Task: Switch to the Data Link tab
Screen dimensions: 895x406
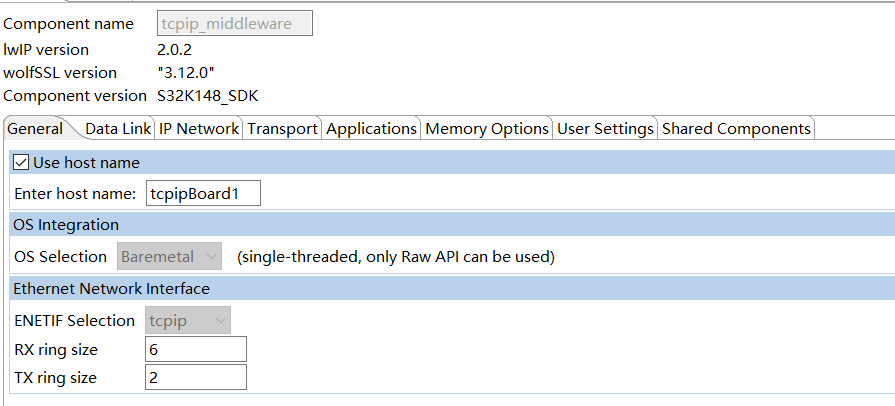Action: point(118,129)
